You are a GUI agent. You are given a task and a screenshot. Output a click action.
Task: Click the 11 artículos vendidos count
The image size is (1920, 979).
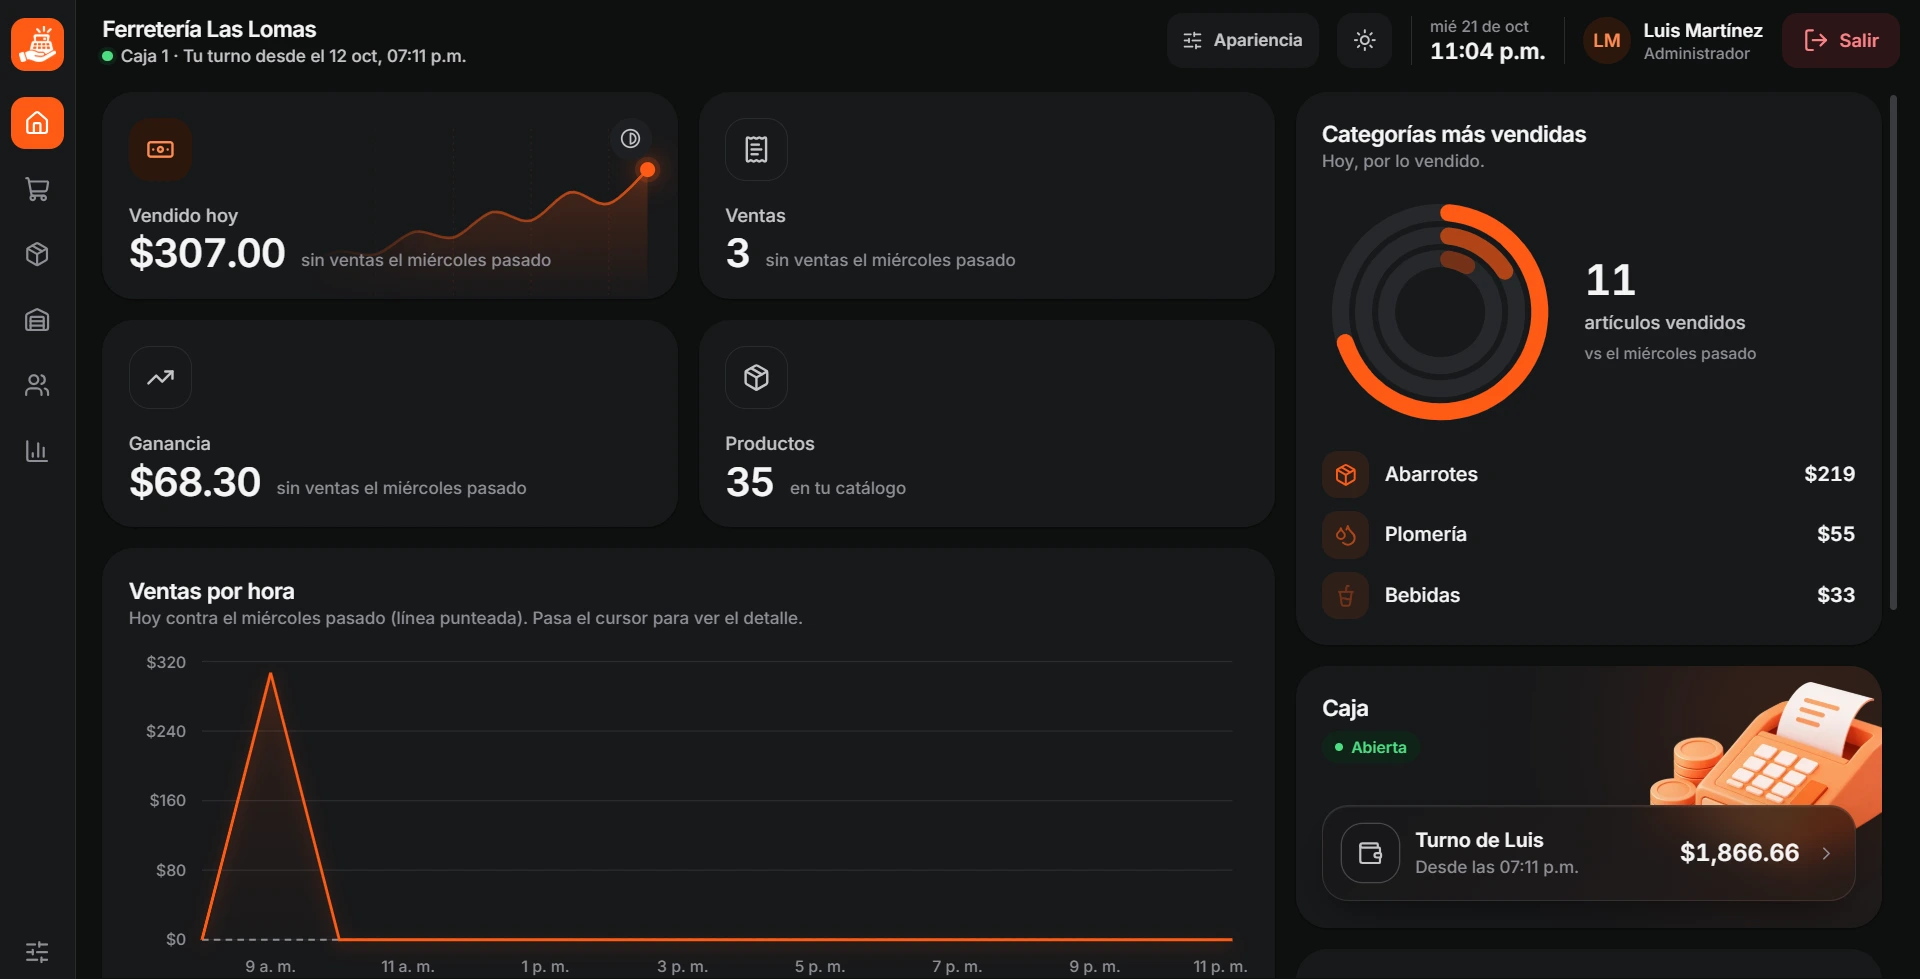[1610, 280]
